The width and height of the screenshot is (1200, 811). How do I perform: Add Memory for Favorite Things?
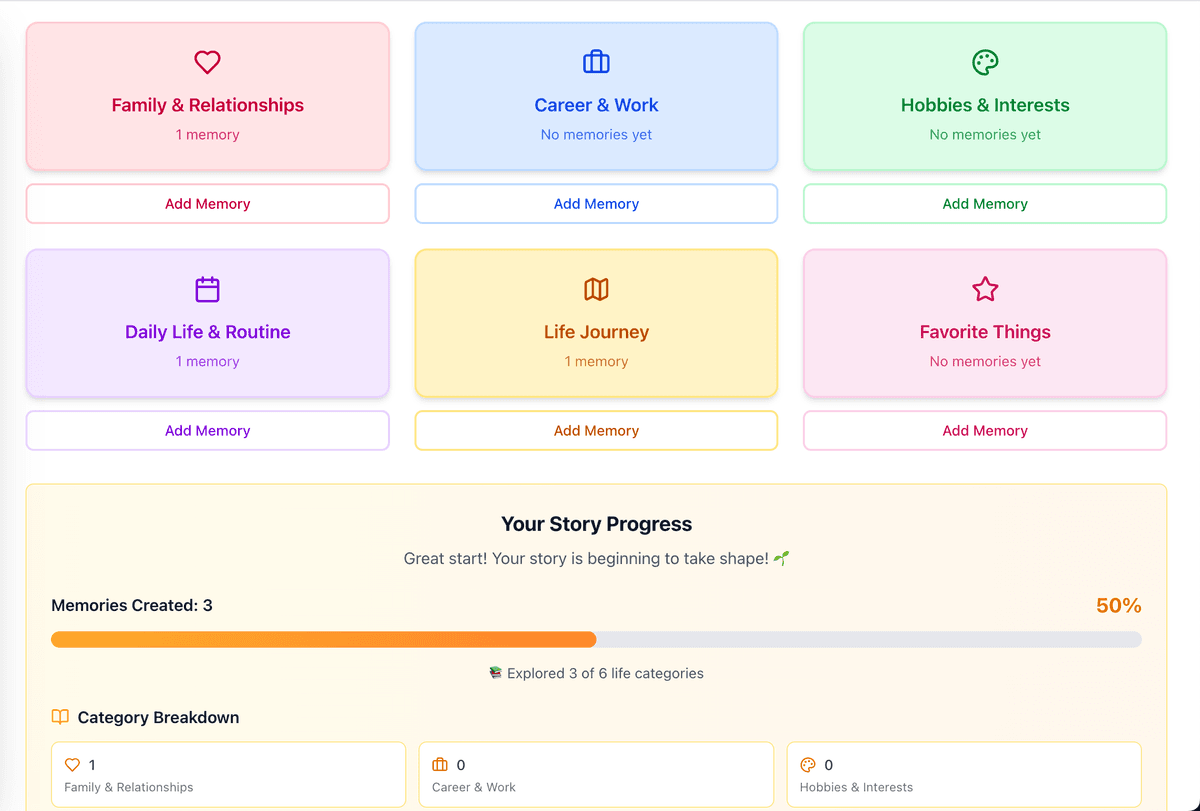pos(985,431)
